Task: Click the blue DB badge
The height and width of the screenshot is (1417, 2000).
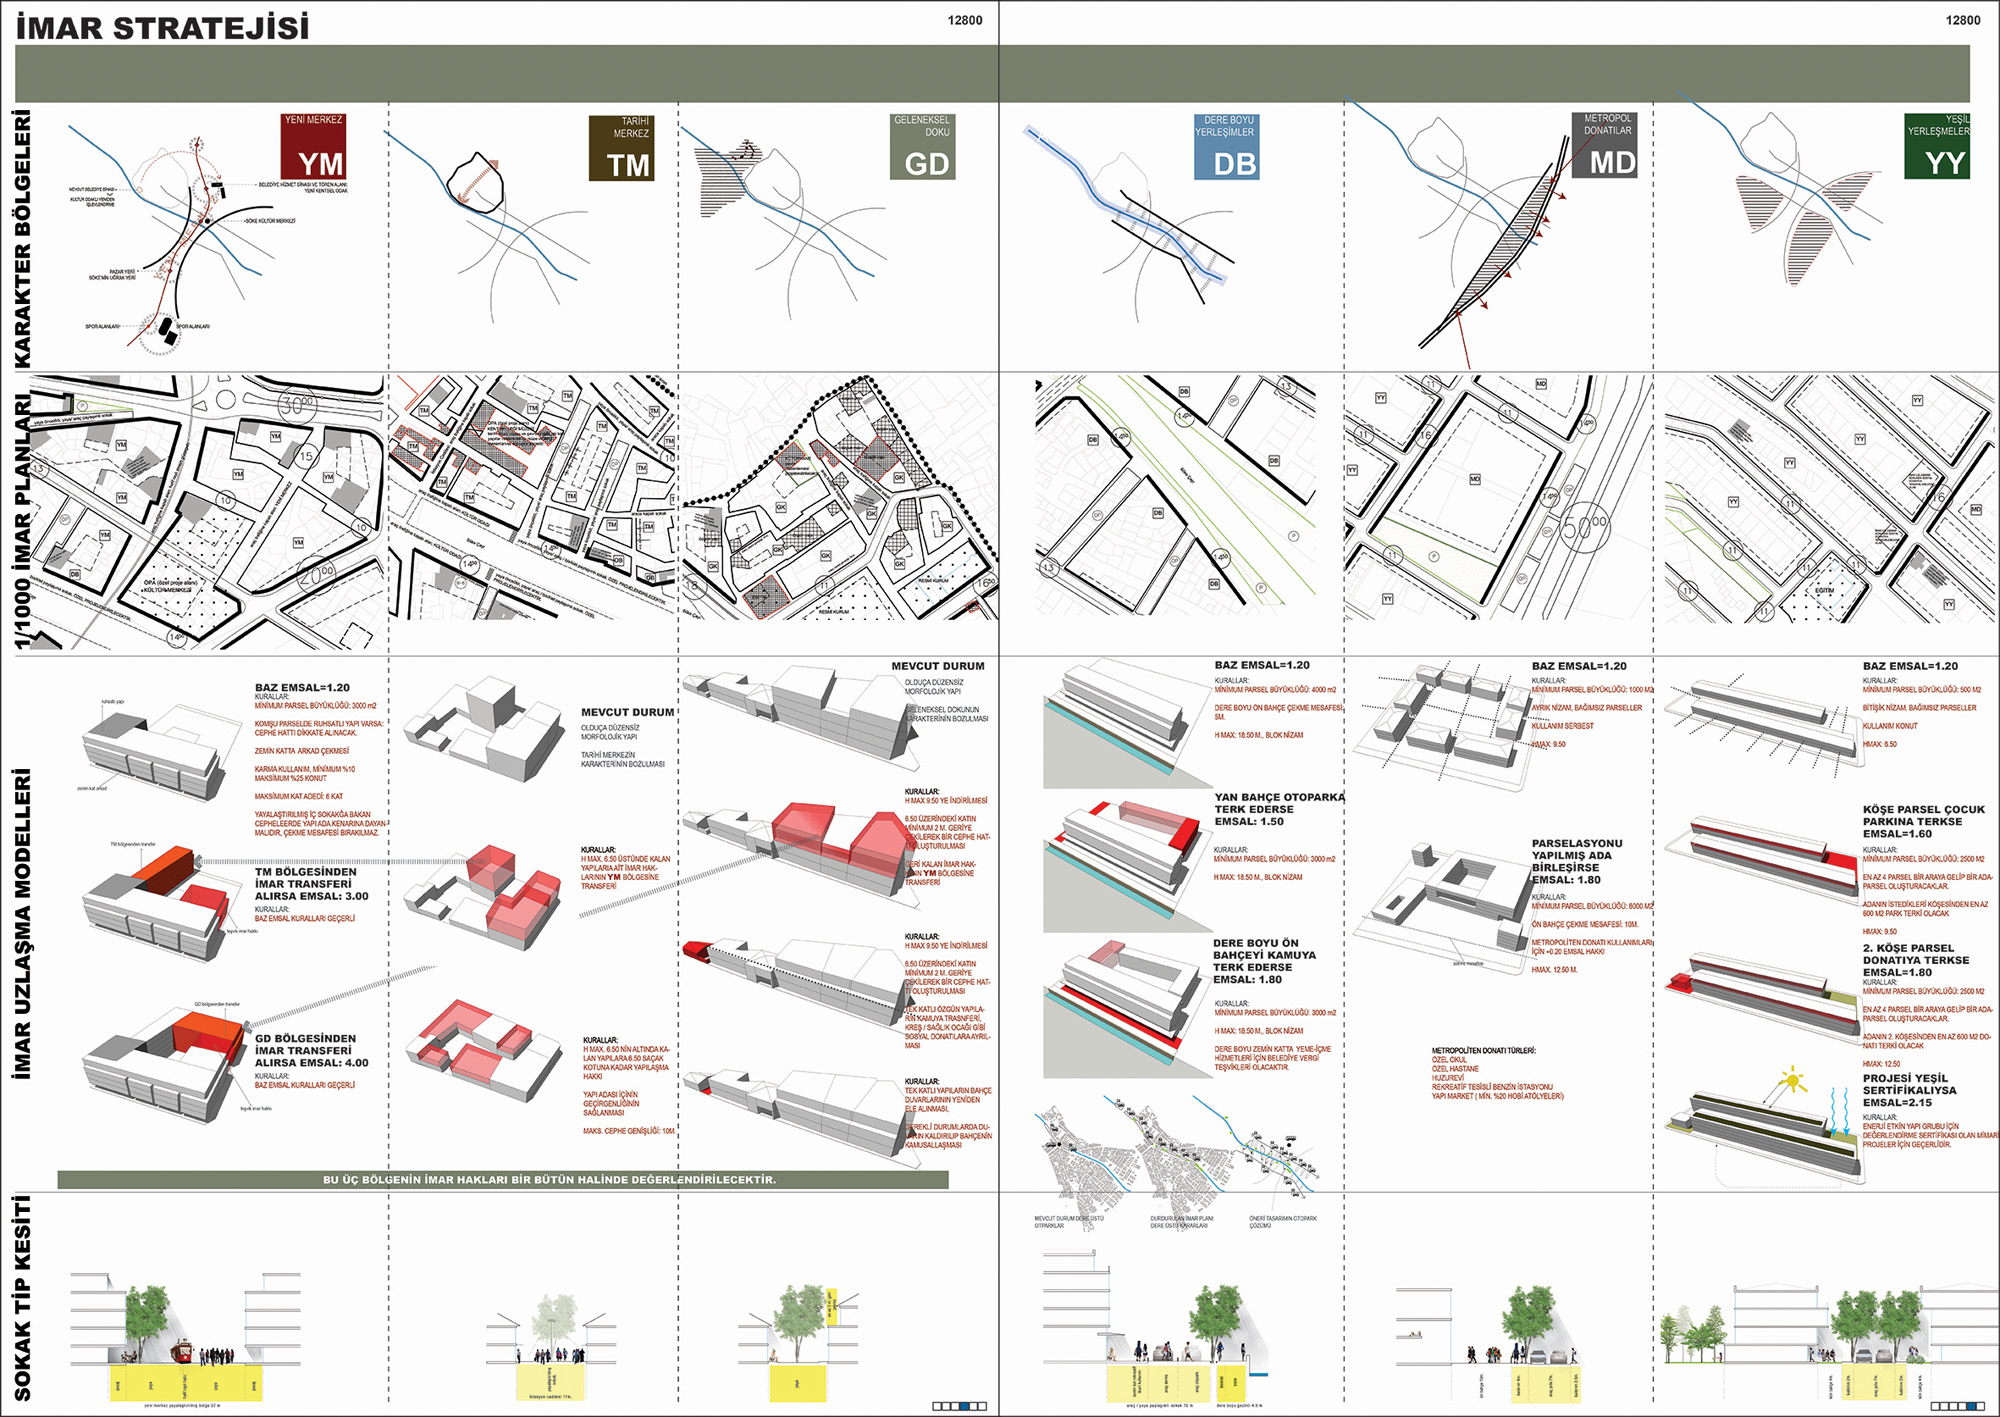Action: click(1226, 147)
